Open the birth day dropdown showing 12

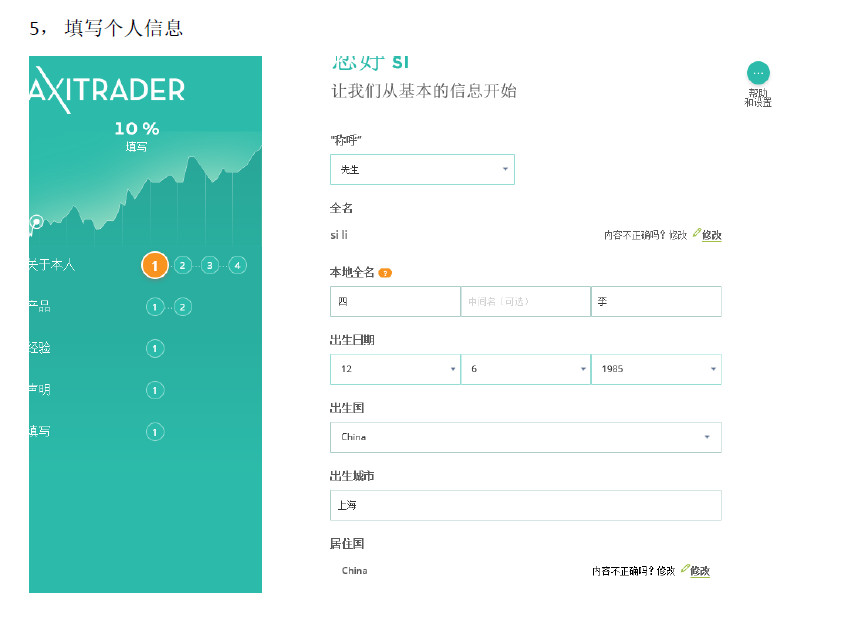click(x=395, y=369)
